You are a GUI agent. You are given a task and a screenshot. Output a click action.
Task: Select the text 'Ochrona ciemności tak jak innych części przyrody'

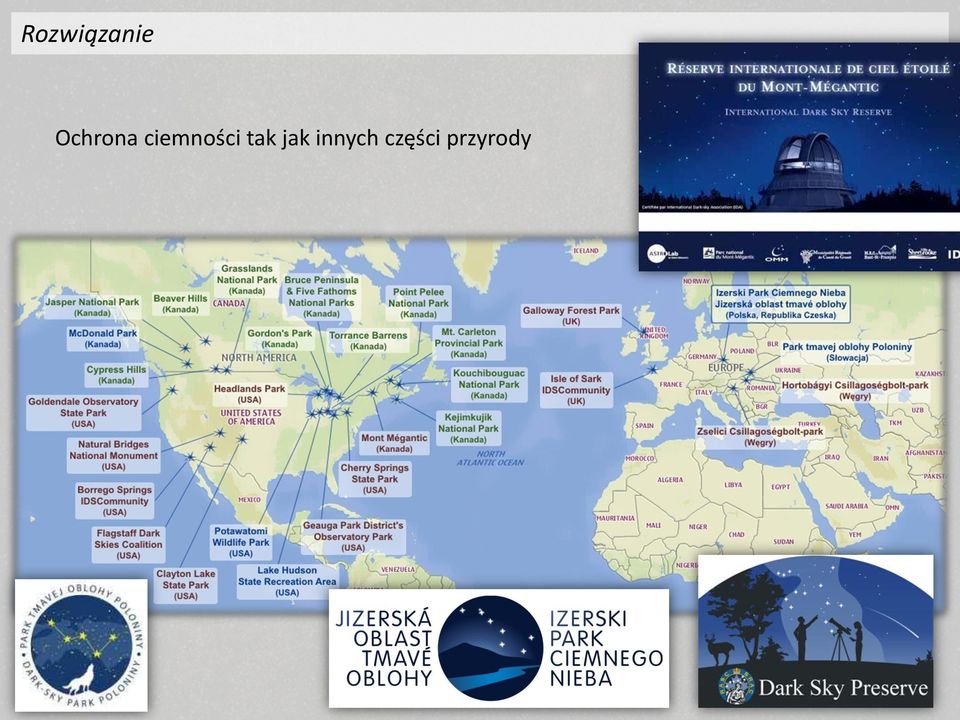point(293,138)
